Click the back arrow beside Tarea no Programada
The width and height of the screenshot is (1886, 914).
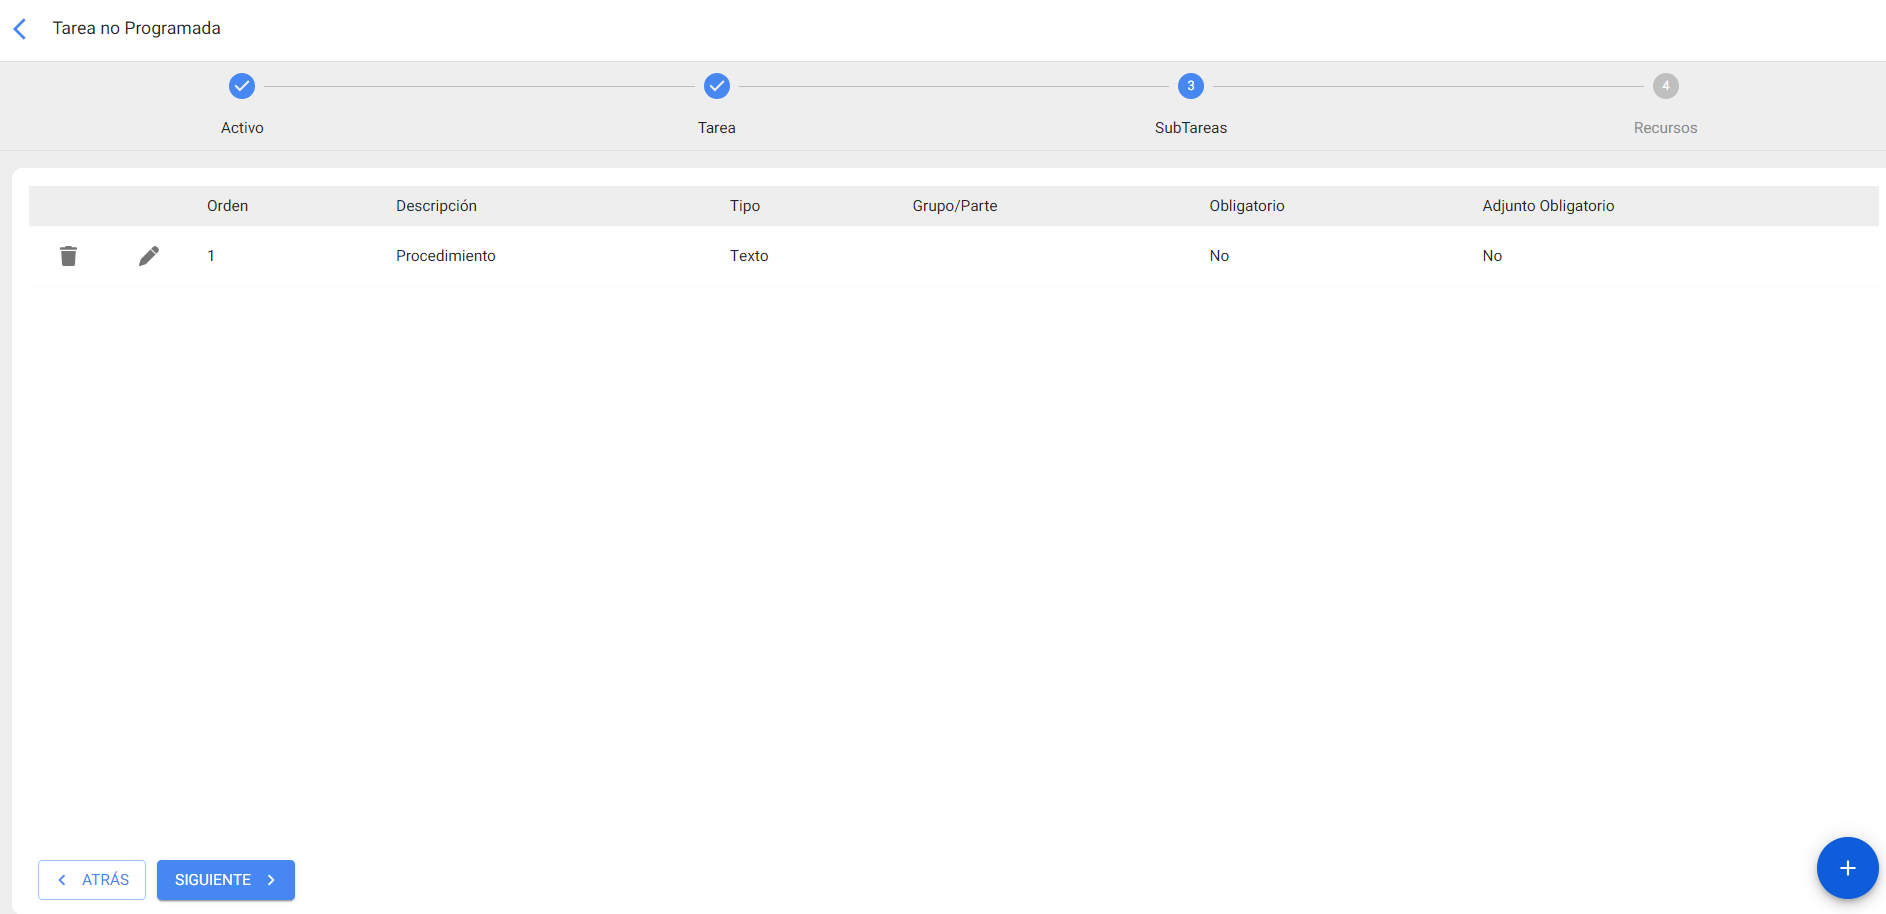(20, 29)
